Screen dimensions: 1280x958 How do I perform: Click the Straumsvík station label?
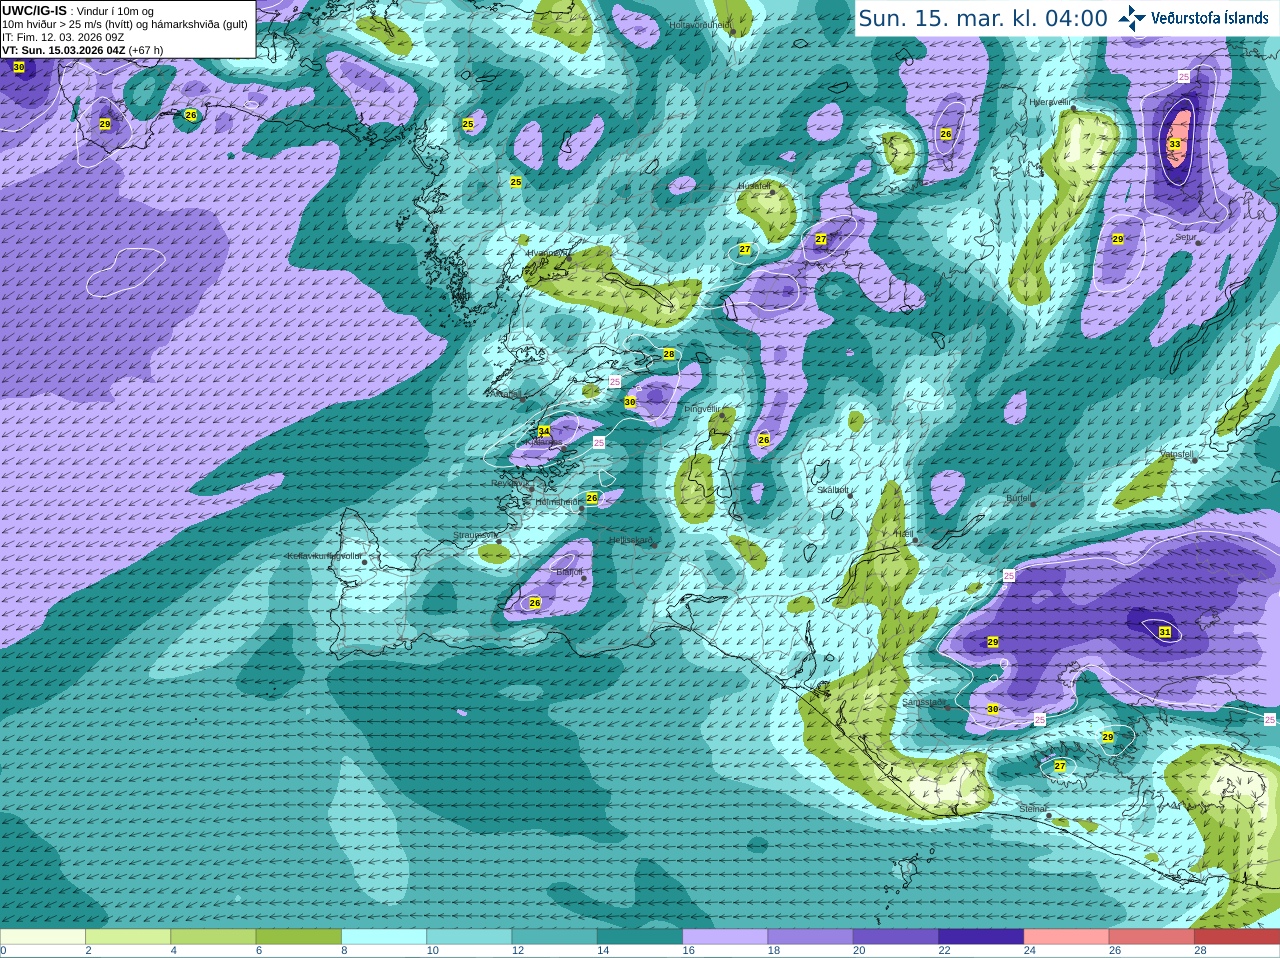[475, 535]
